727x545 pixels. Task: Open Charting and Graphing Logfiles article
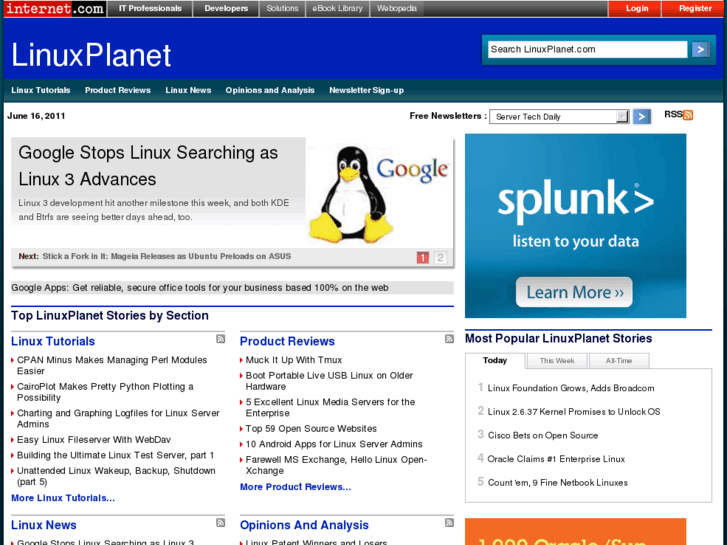pyautogui.click(x=118, y=418)
